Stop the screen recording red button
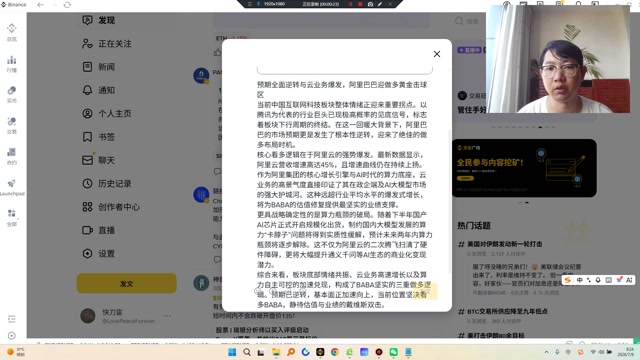 pos(360,4)
